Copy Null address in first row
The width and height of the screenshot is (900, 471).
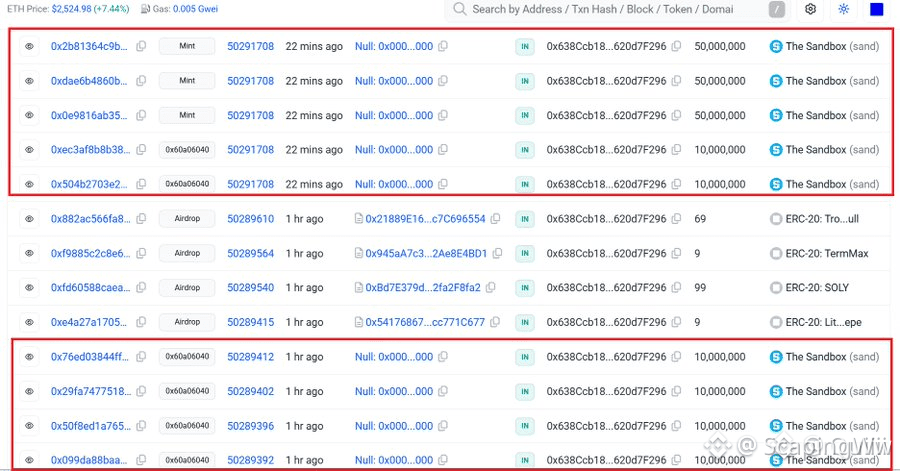click(x=443, y=46)
